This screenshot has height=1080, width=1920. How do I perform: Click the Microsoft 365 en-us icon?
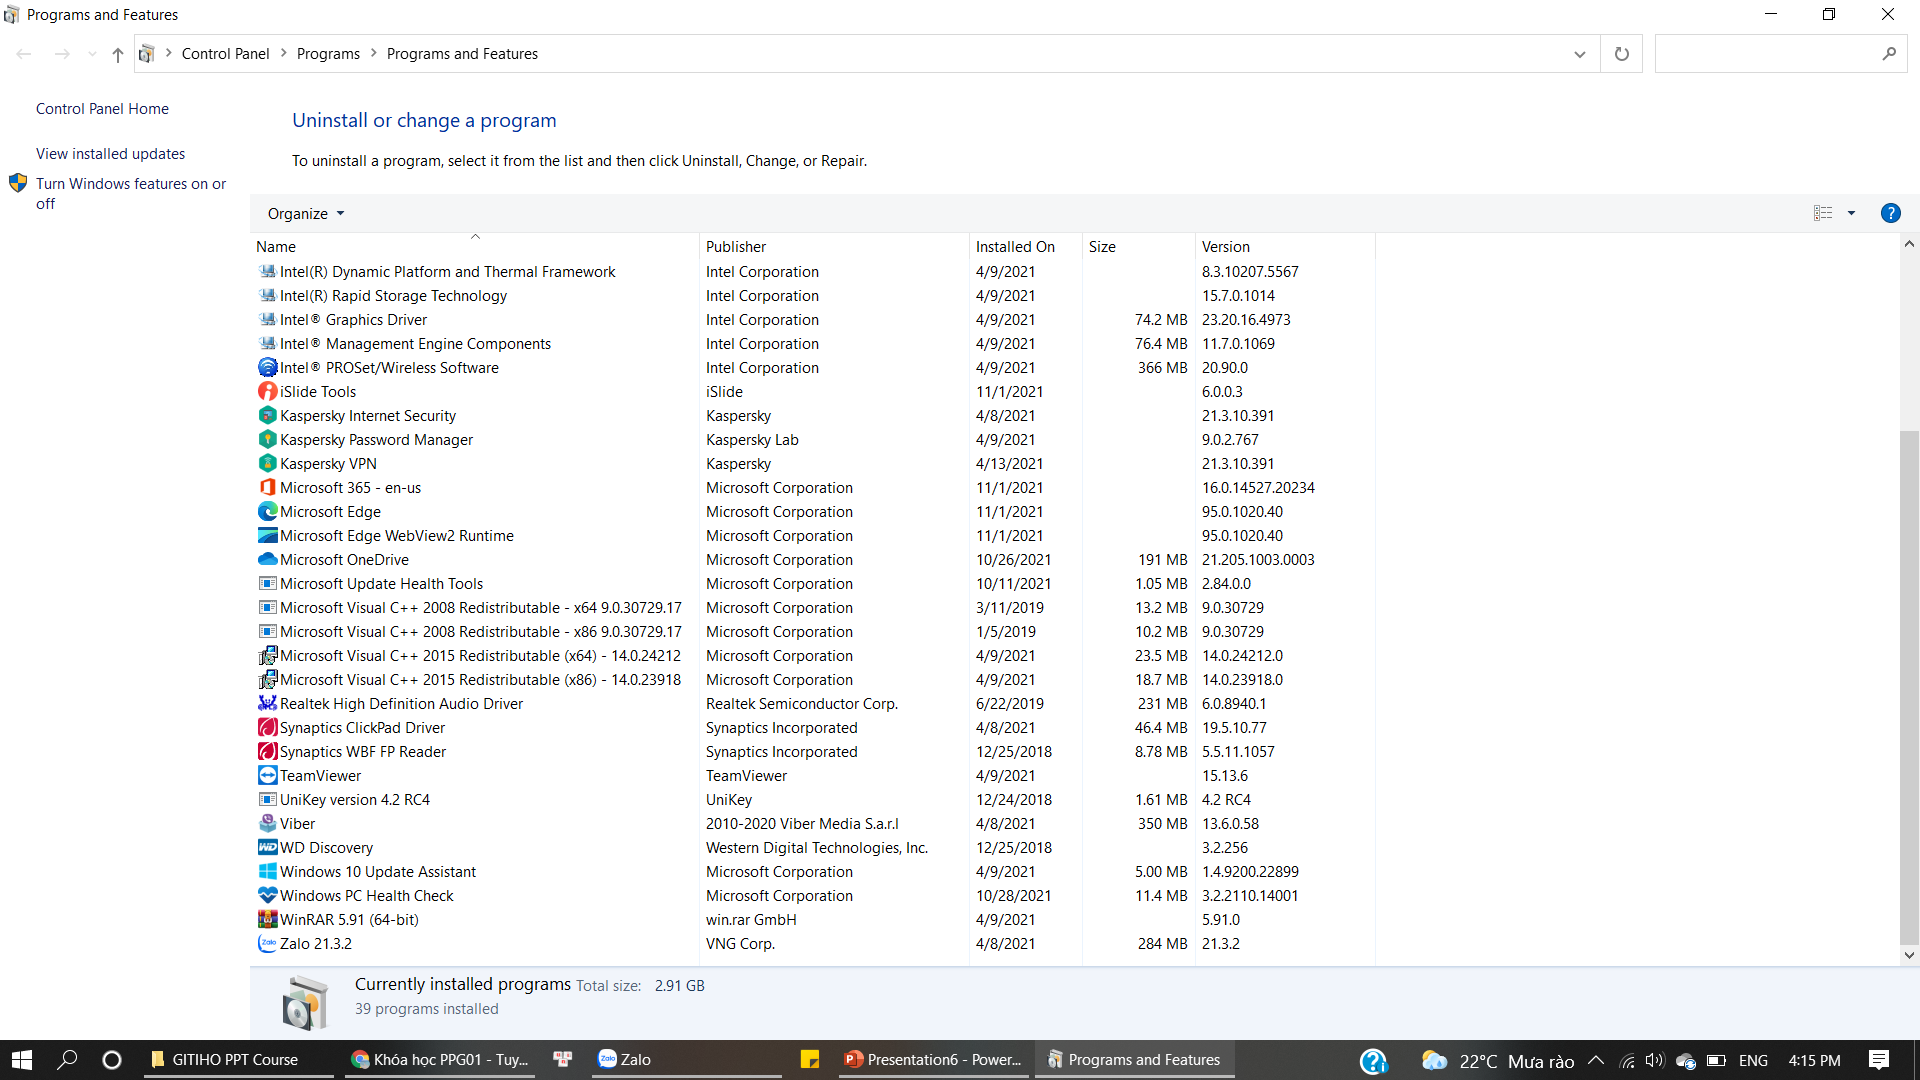pos(267,487)
